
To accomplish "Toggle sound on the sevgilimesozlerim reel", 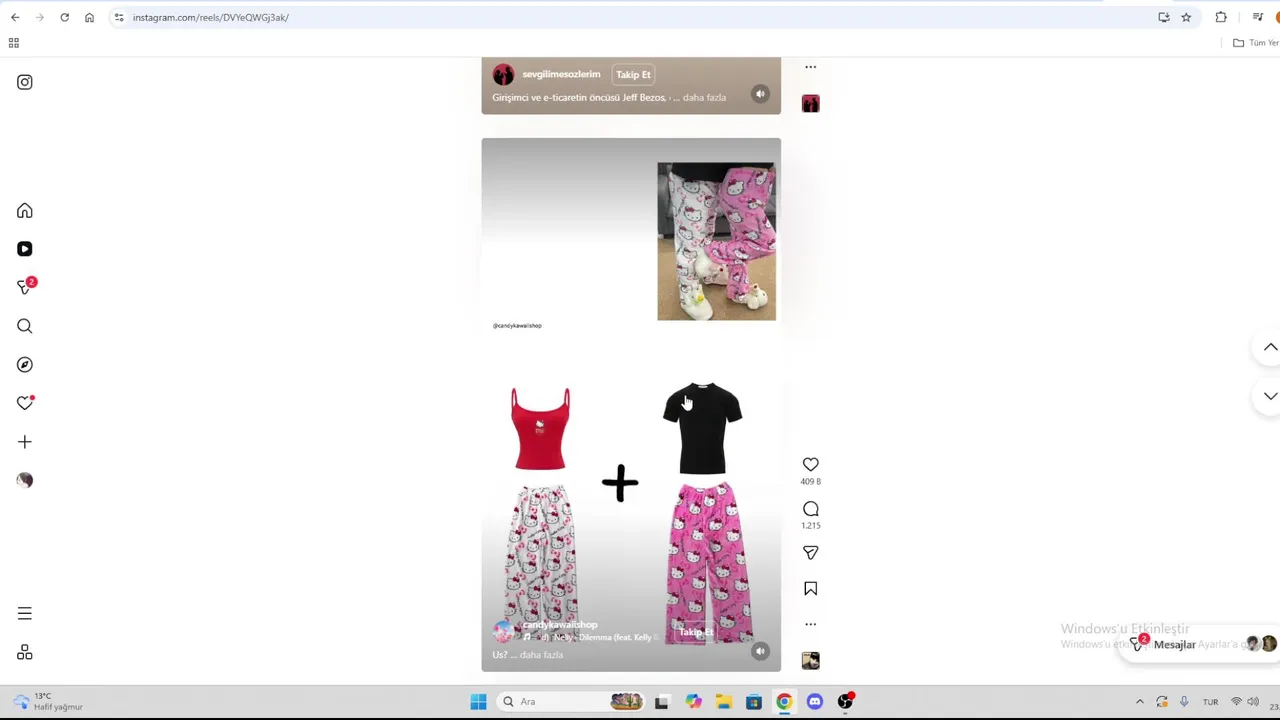I will 760,94.
